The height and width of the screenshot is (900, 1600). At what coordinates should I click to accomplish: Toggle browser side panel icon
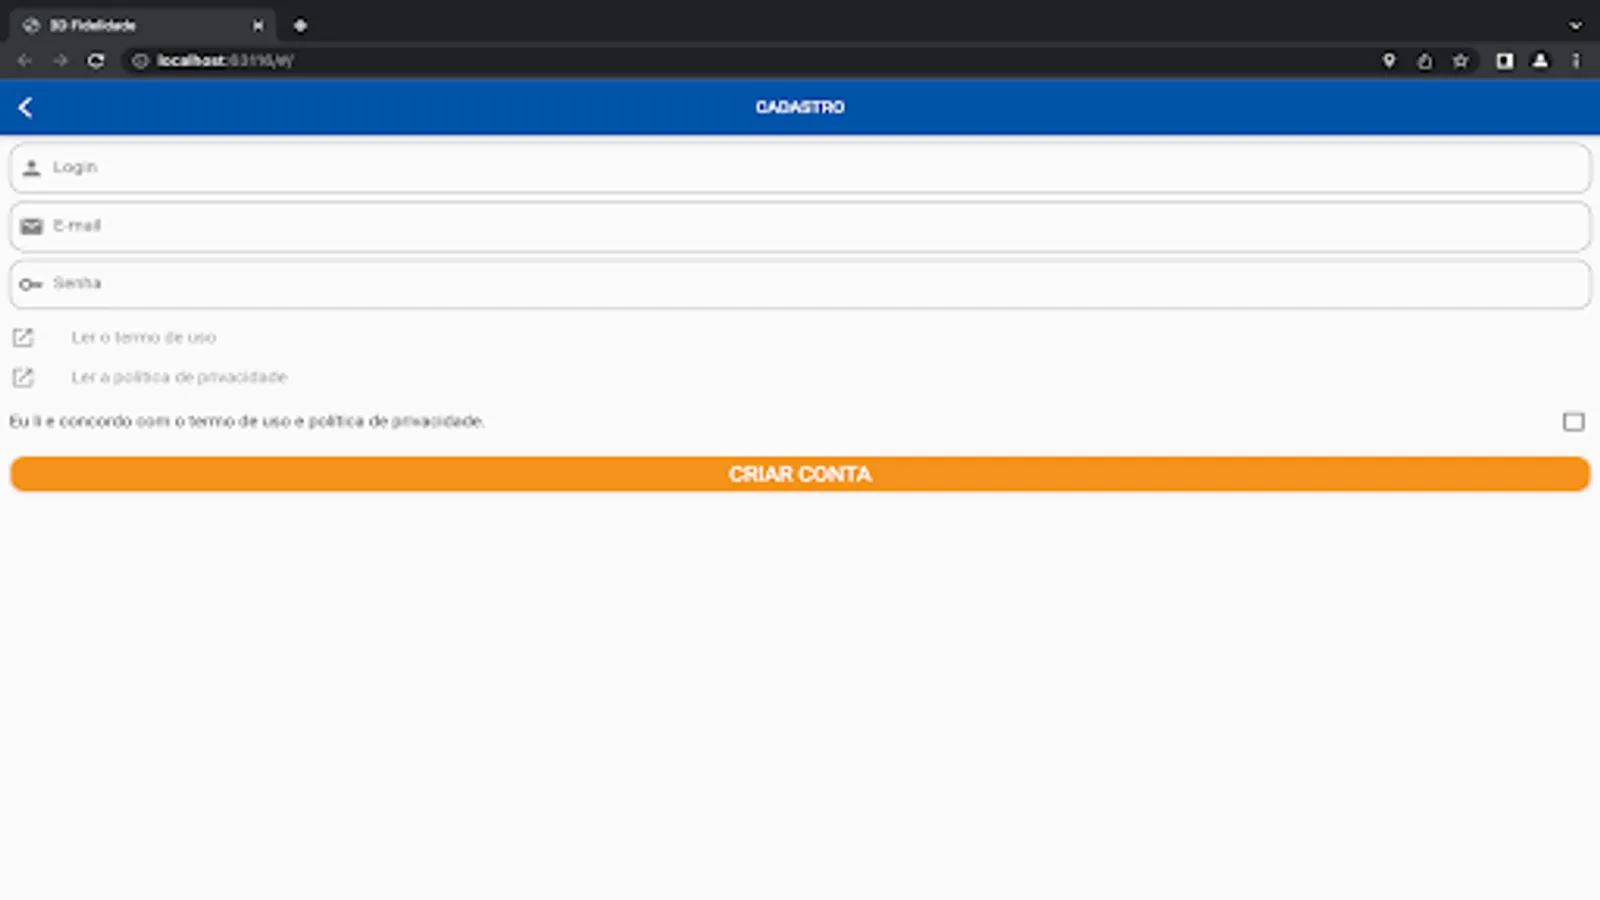1504,61
